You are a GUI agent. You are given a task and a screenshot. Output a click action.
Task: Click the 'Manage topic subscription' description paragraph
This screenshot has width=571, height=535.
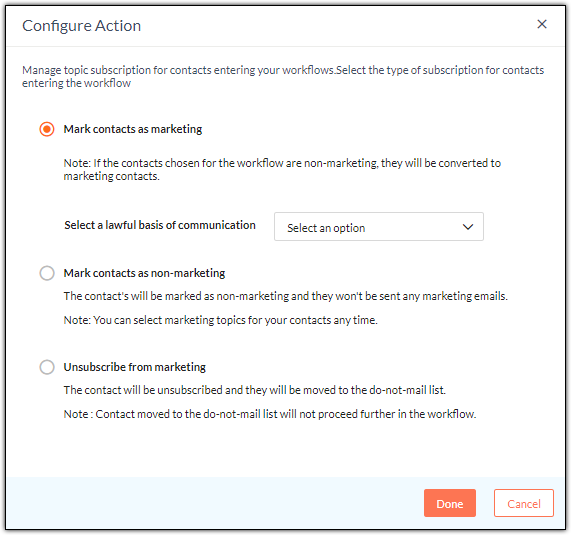pyautogui.click(x=283, y=76)
